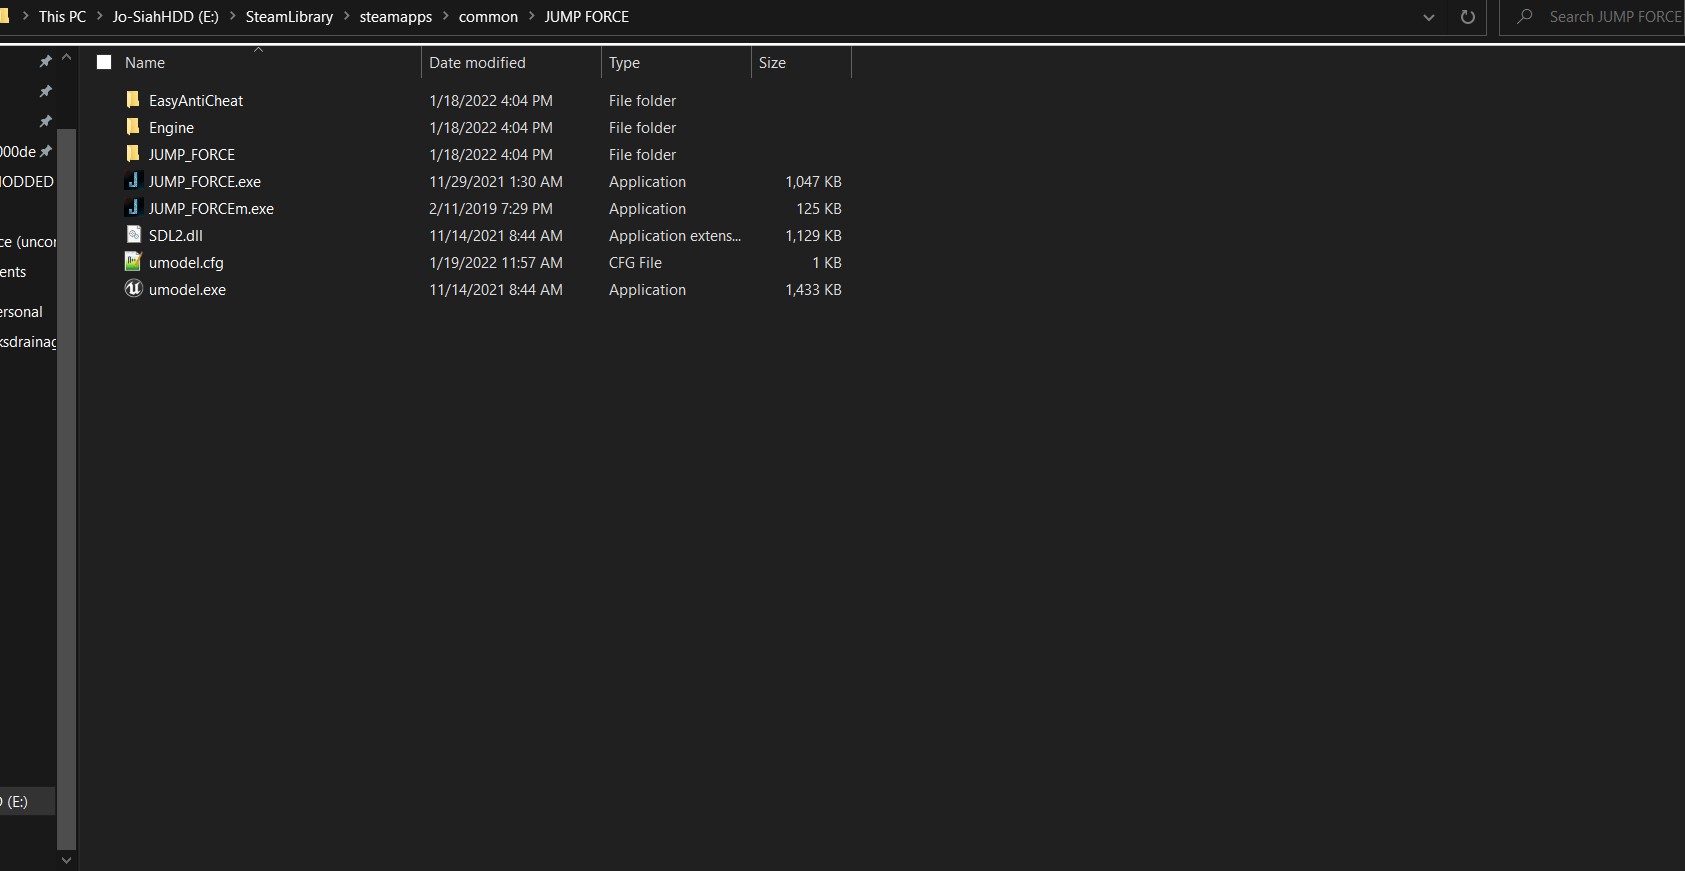Click the ODDED item in sidebar
The width and height of the screenshot is (1685, 871).
tap(27, 181)
